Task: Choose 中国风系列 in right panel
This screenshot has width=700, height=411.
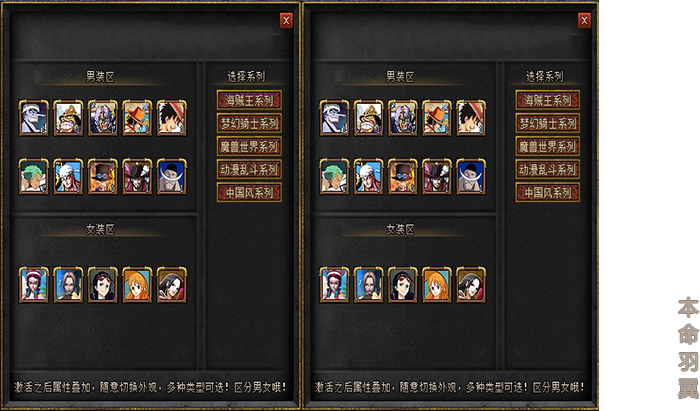Action: [x=548, y=193]
